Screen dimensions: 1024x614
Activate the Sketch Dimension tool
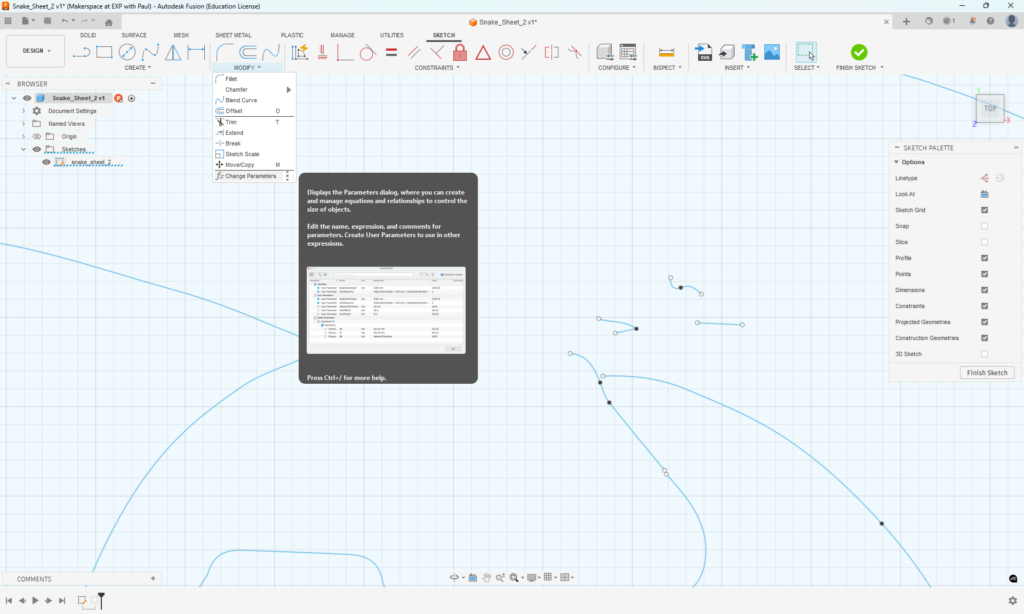coord(300,52)
